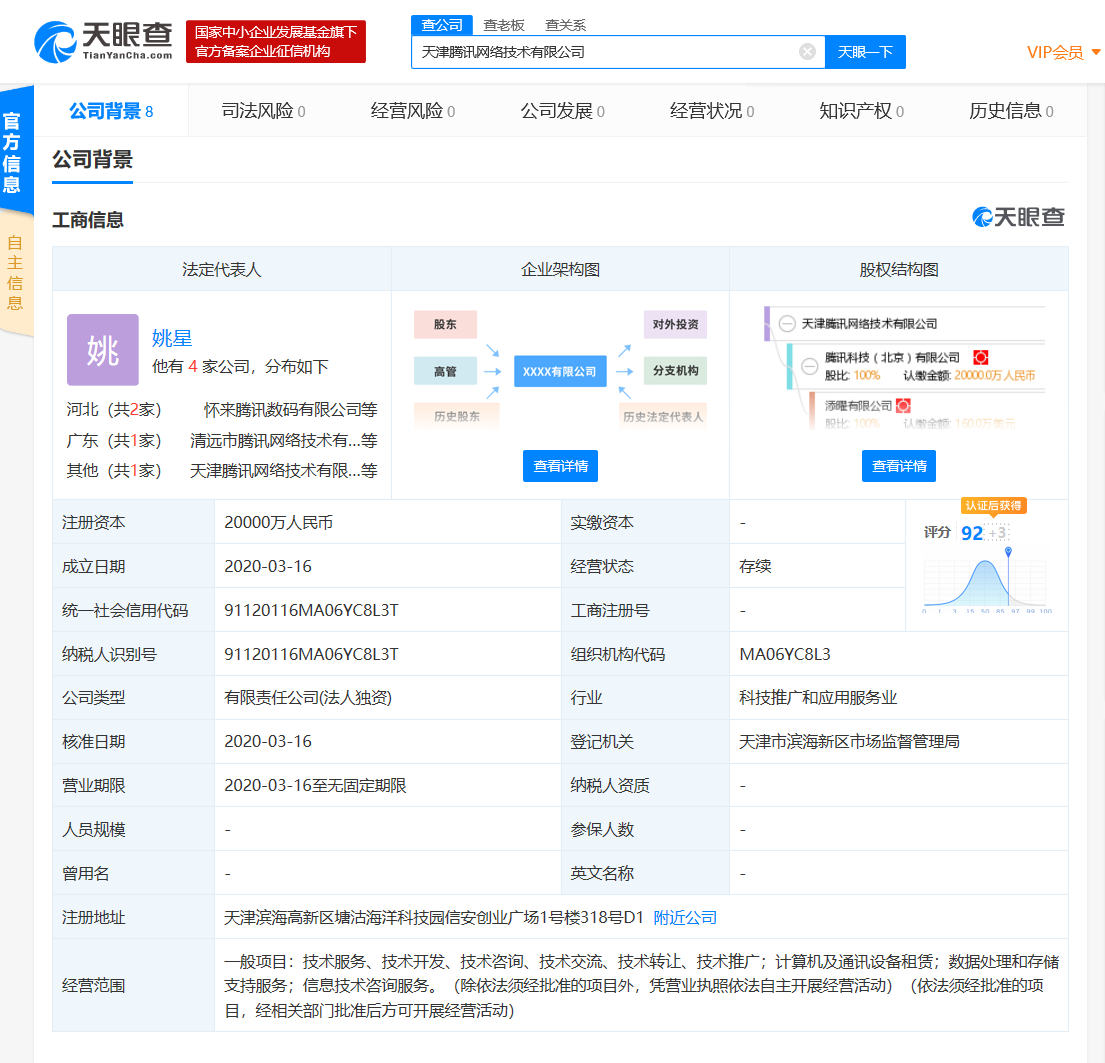Image resolution: width=1105 pixels, height=1063 pixels.
Task: Select the 对外投资 node in the architecture diagram
Action: click(674, 324)
